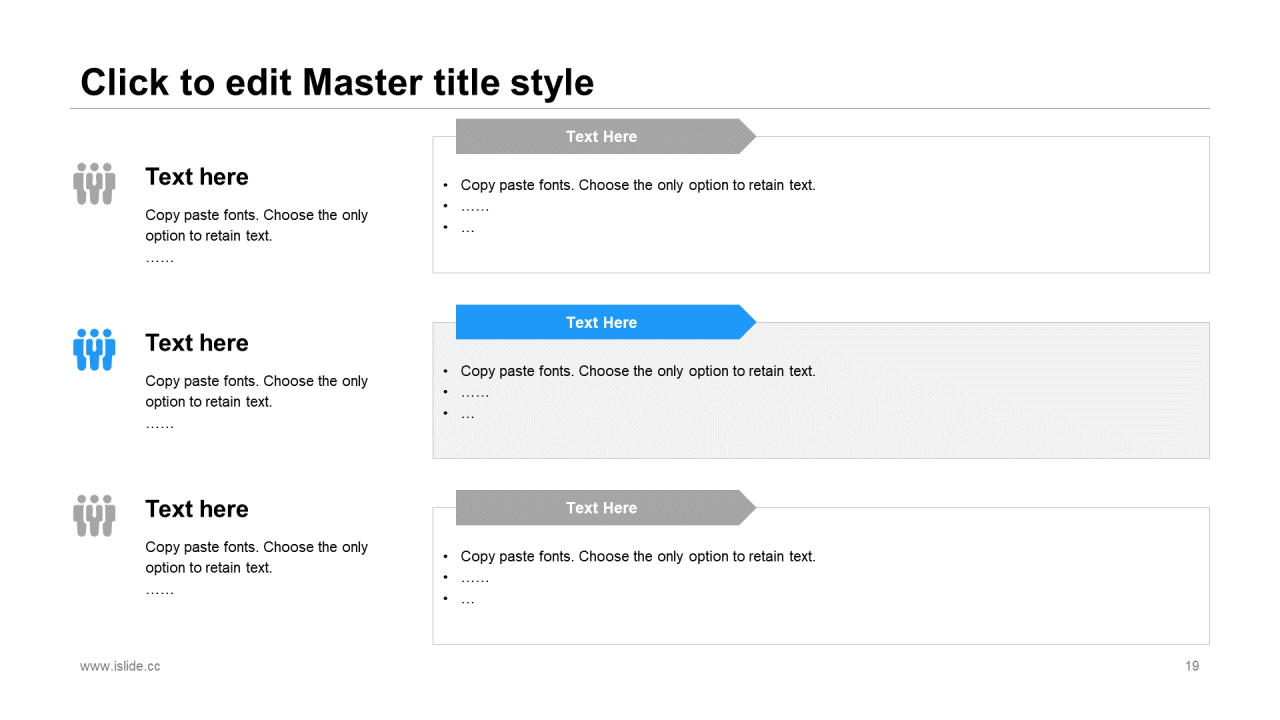Select the paragraph under the bottom 'Text here'
Viewport: 1280px width, 720px height.
tap(257, 568)
